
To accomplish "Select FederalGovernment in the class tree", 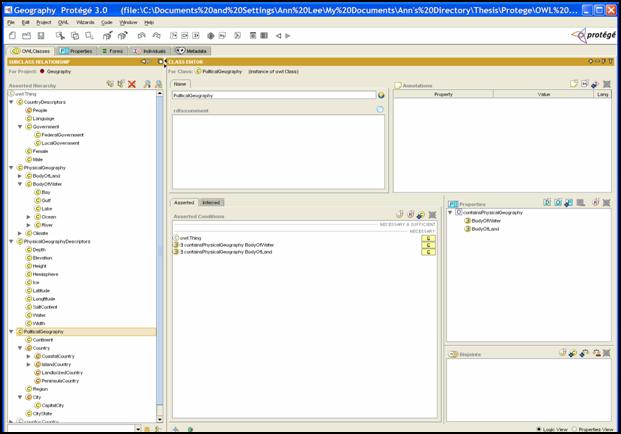I will point(59,135).
